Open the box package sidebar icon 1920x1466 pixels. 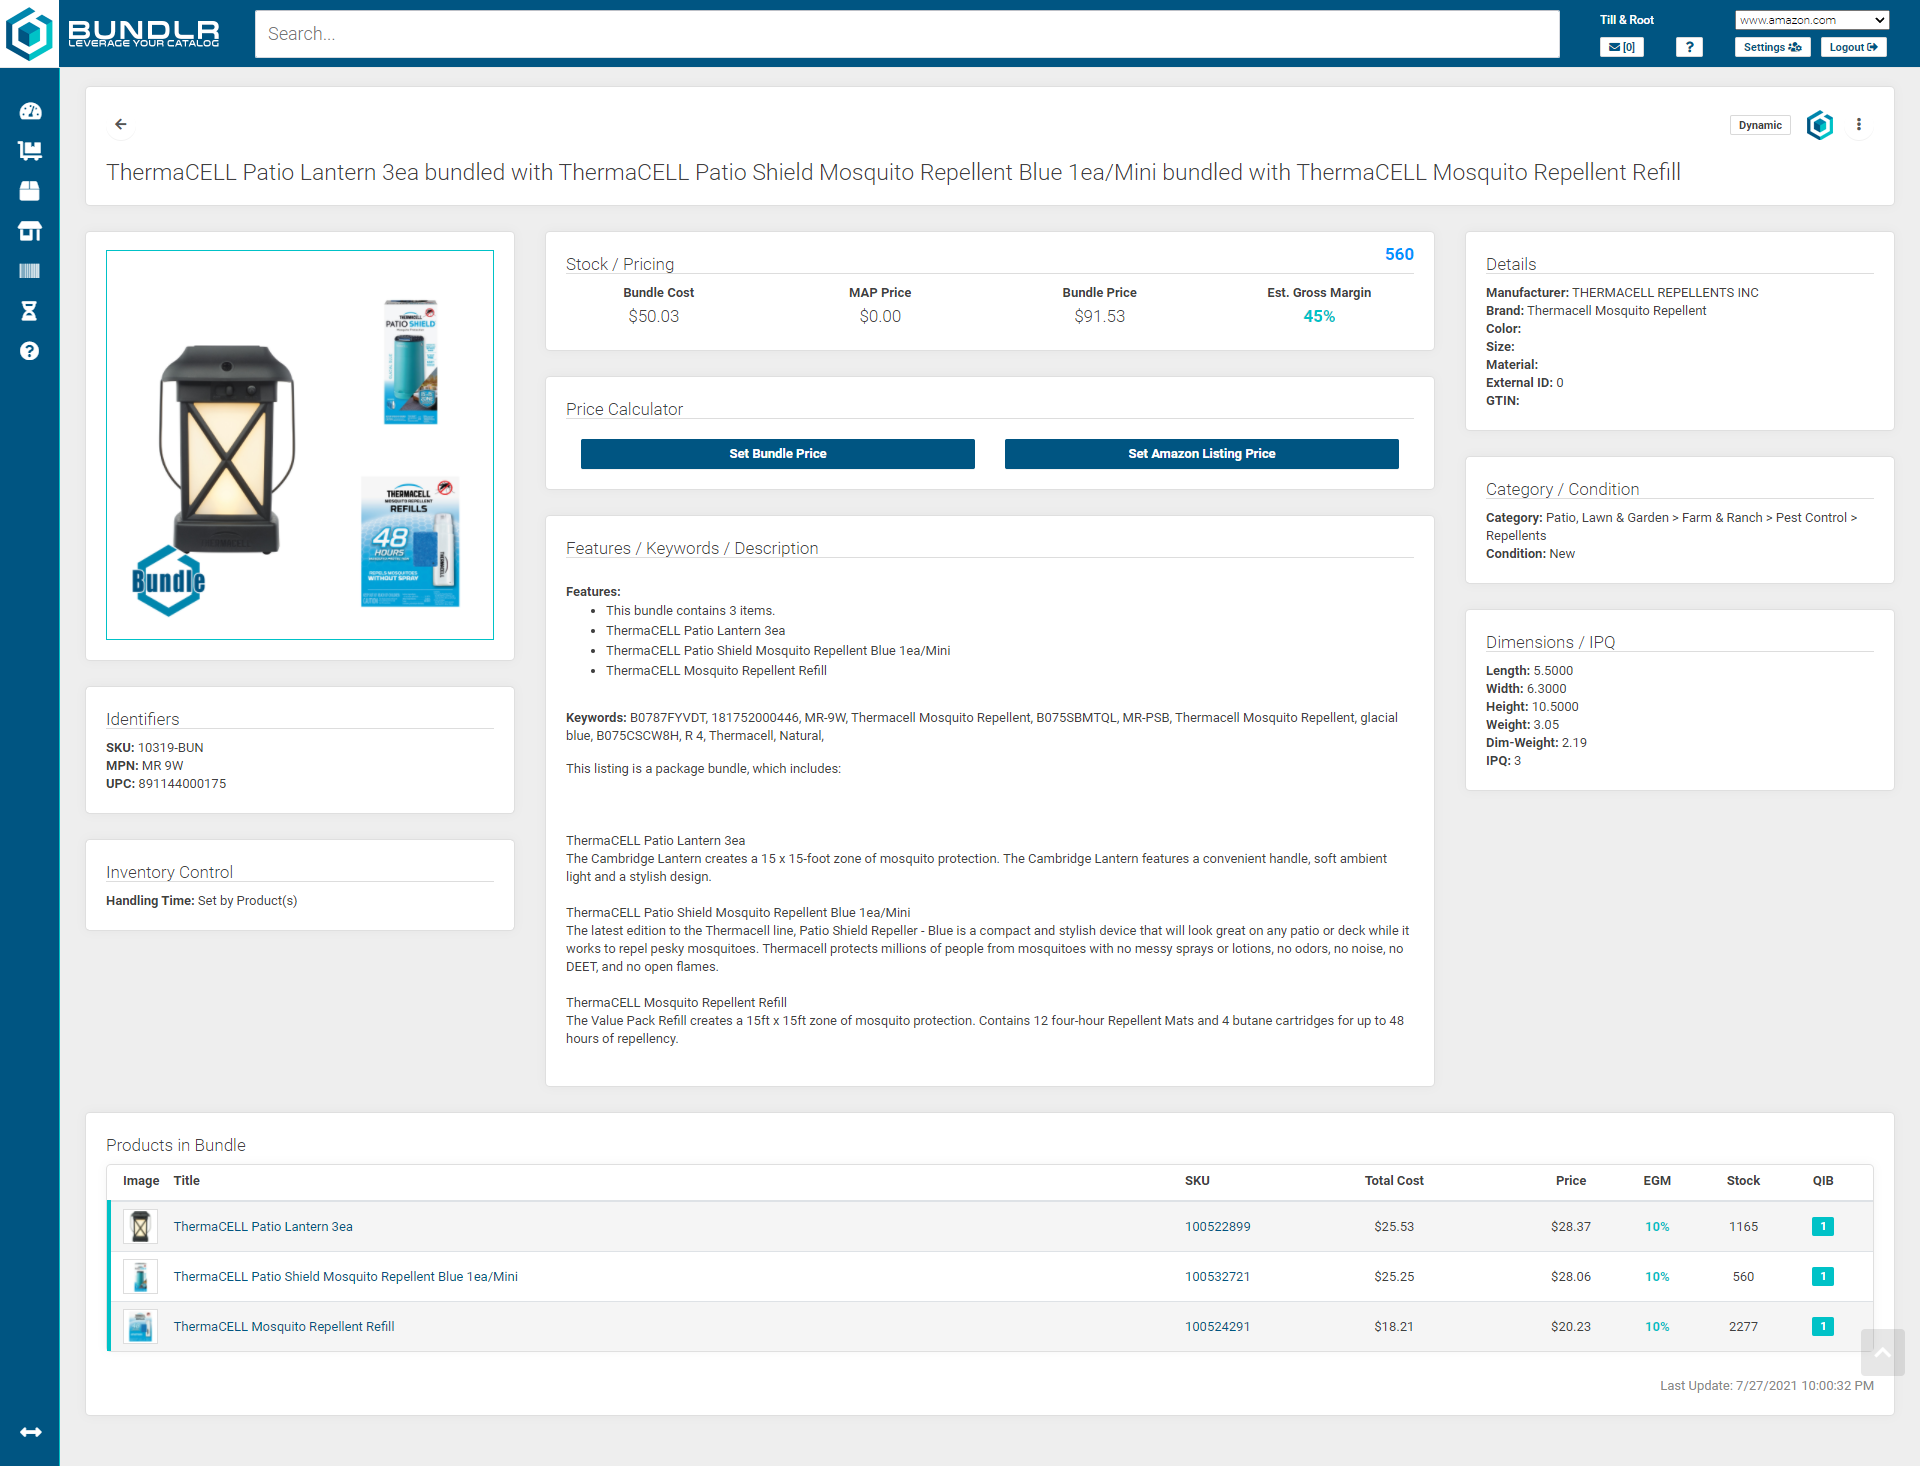pos(30,191)
